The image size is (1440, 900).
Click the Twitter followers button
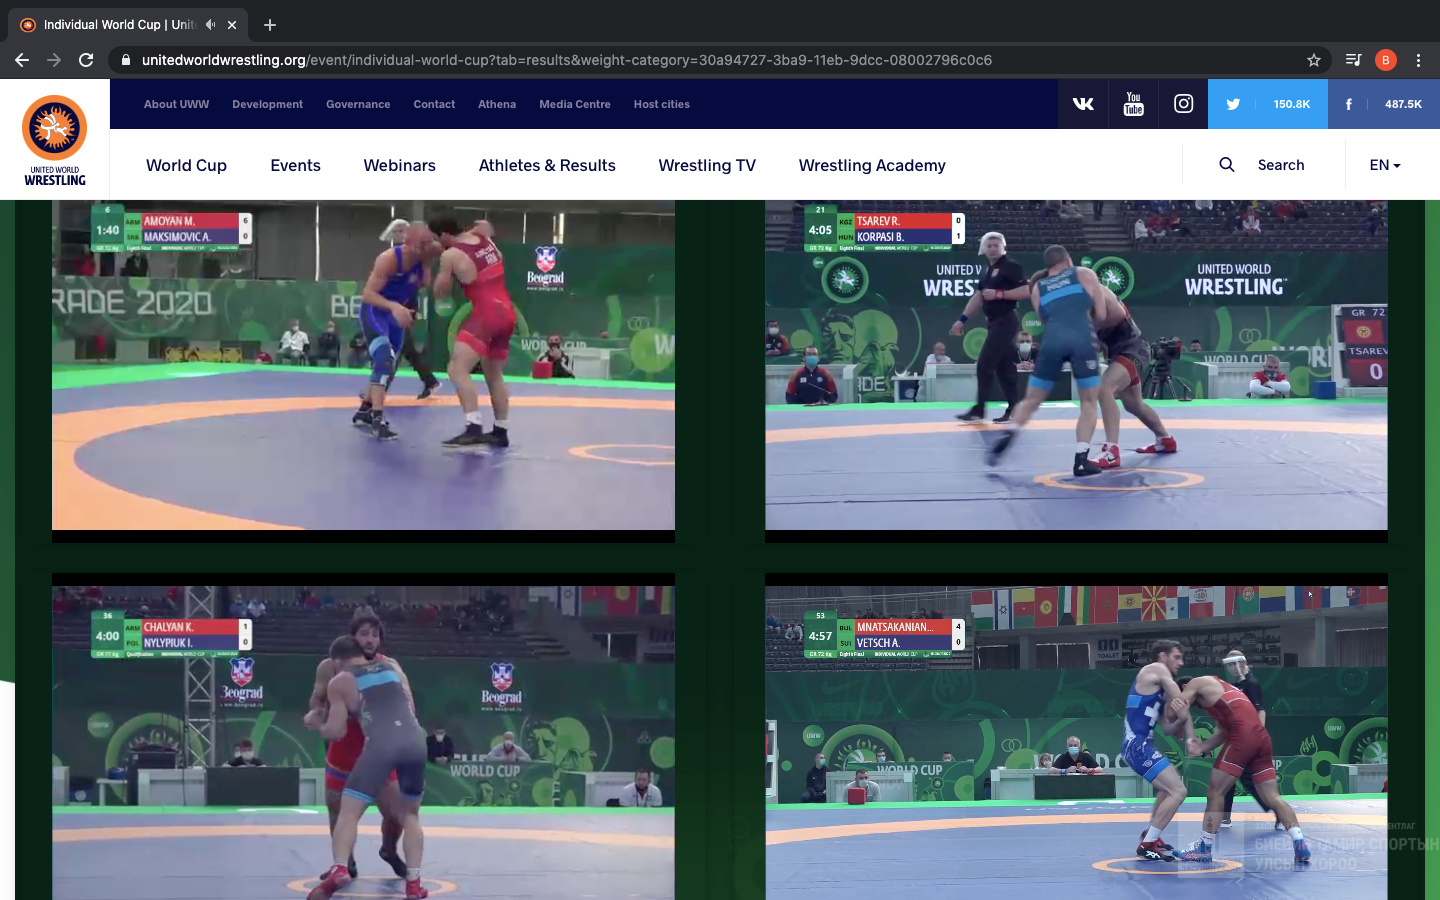(x=1267, y=104)
